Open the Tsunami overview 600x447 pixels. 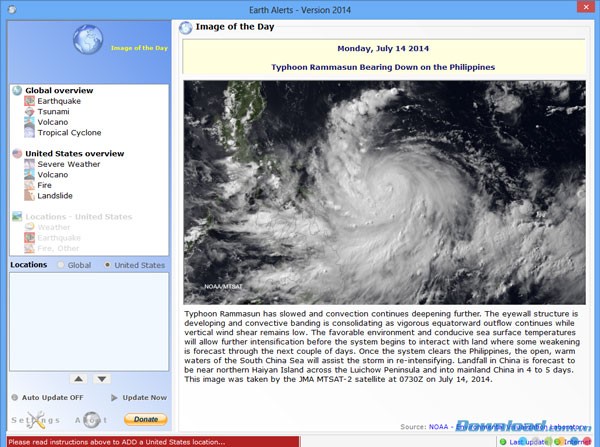tap(54, 112)
